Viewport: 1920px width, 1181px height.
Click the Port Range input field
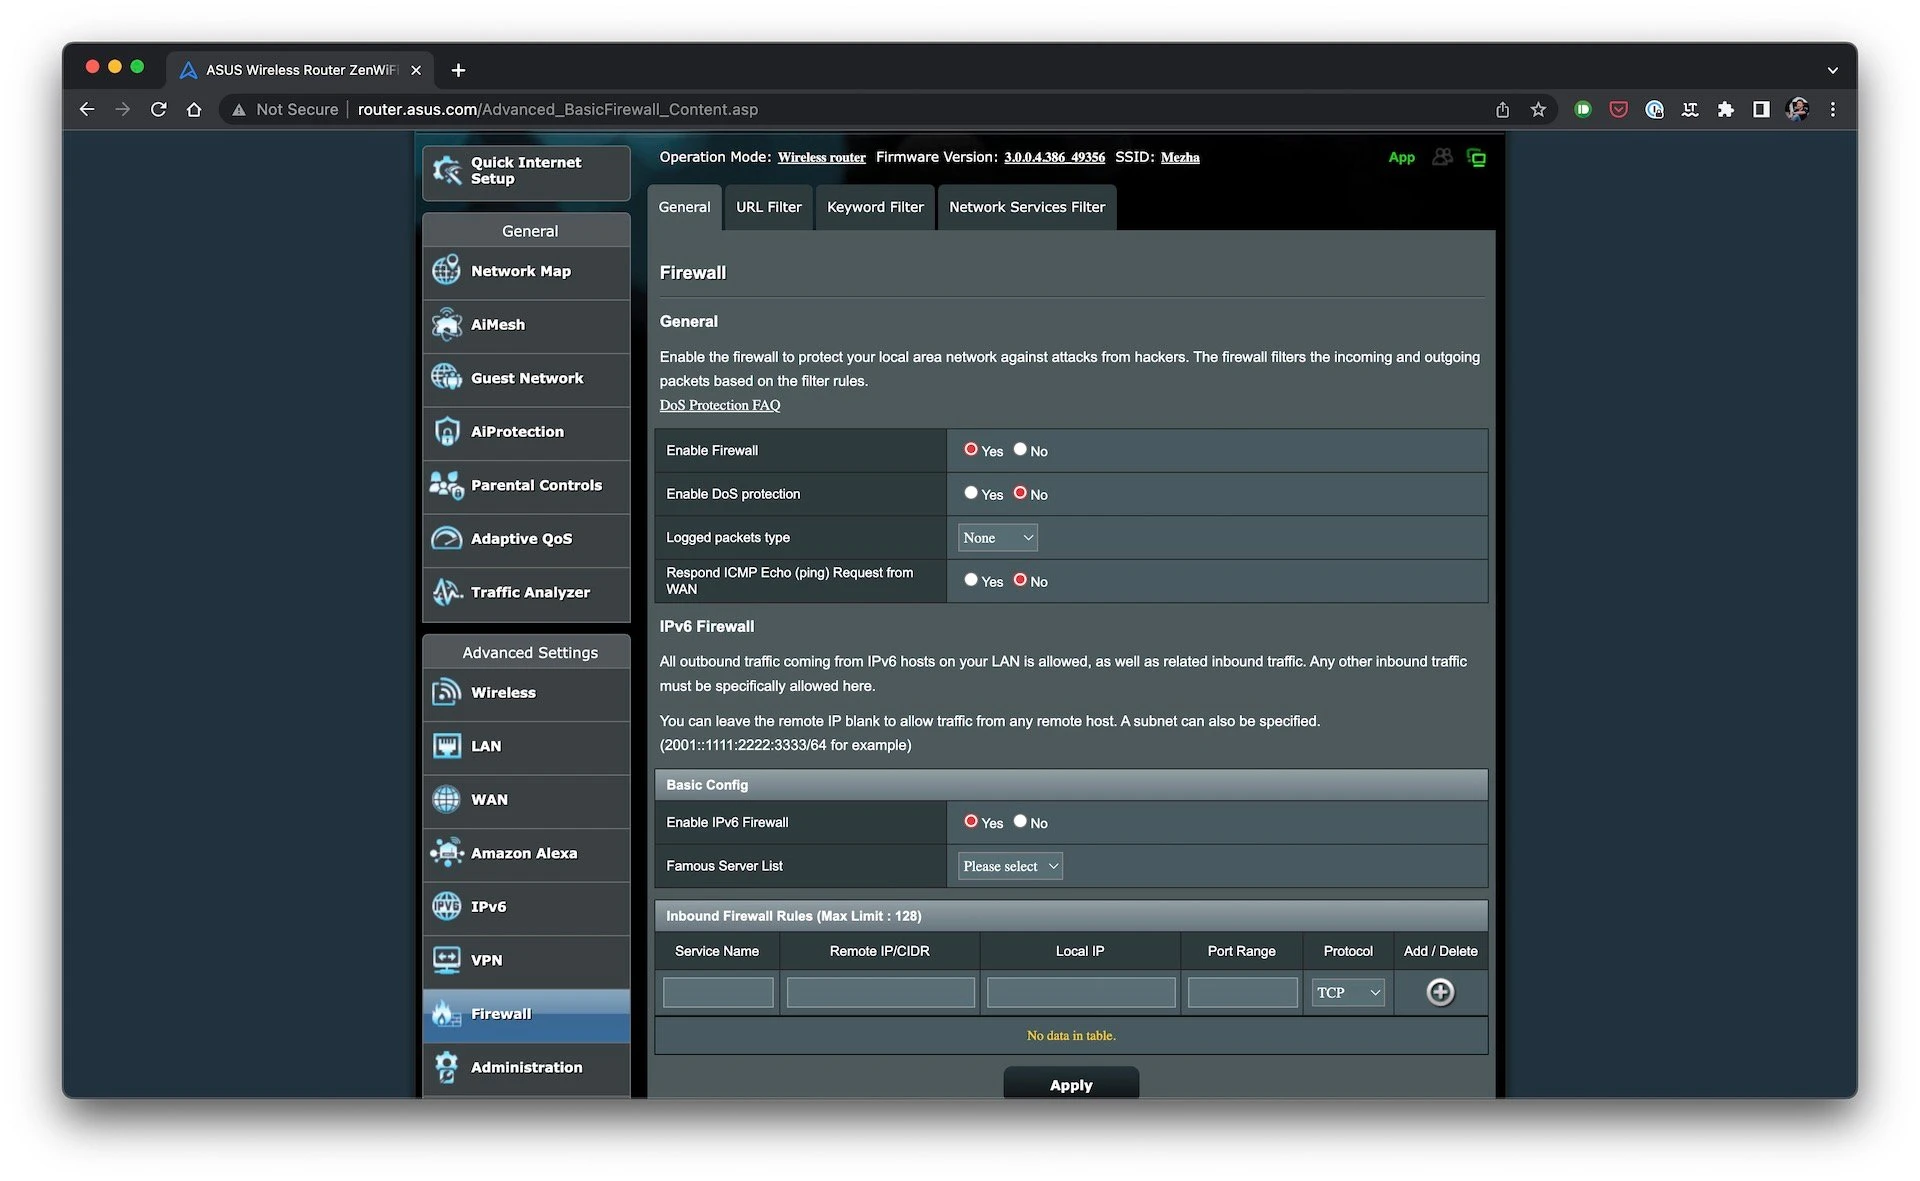pyautogui.click(x=1242, y=992)
